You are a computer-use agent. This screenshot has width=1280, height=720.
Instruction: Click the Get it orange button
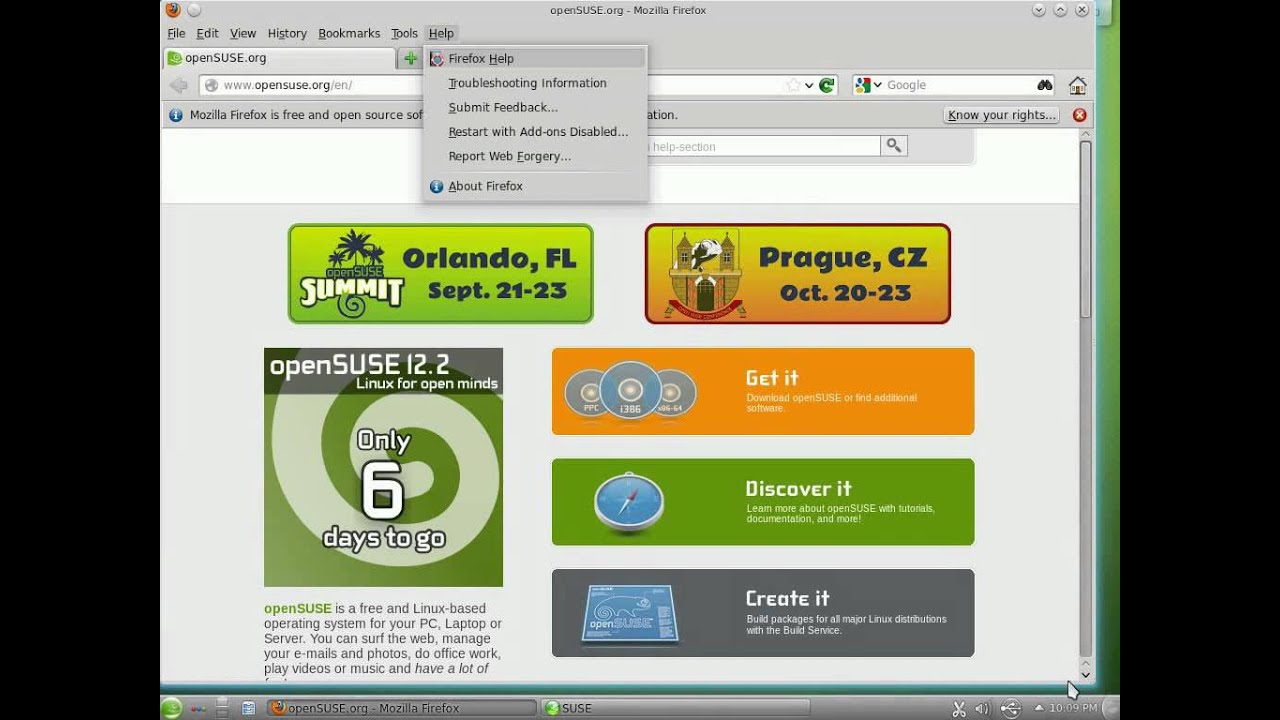pos(763,391)
